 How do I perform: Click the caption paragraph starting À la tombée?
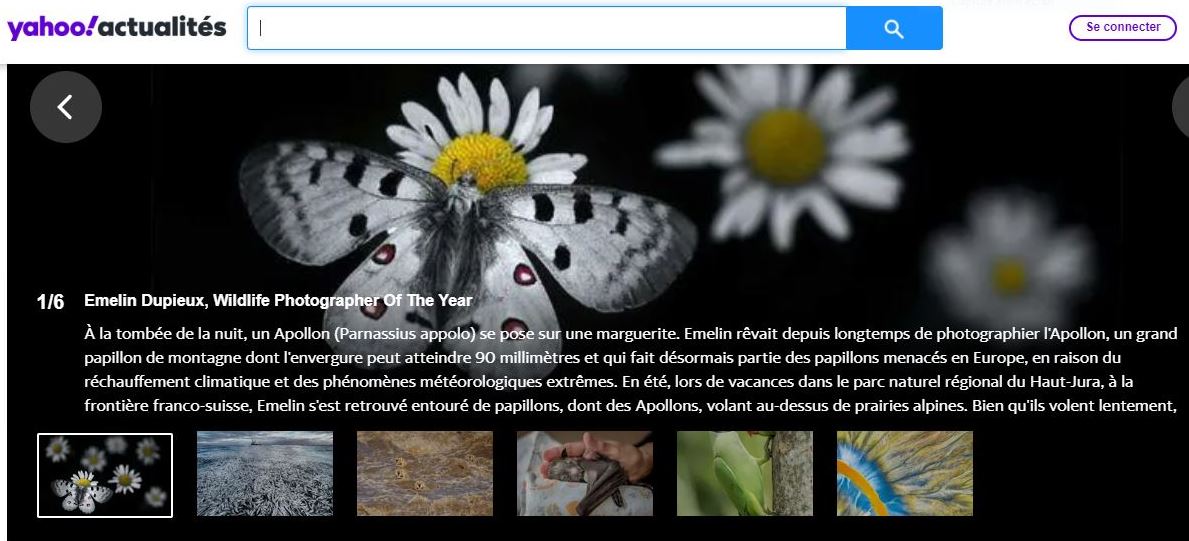tap(630, 370)
